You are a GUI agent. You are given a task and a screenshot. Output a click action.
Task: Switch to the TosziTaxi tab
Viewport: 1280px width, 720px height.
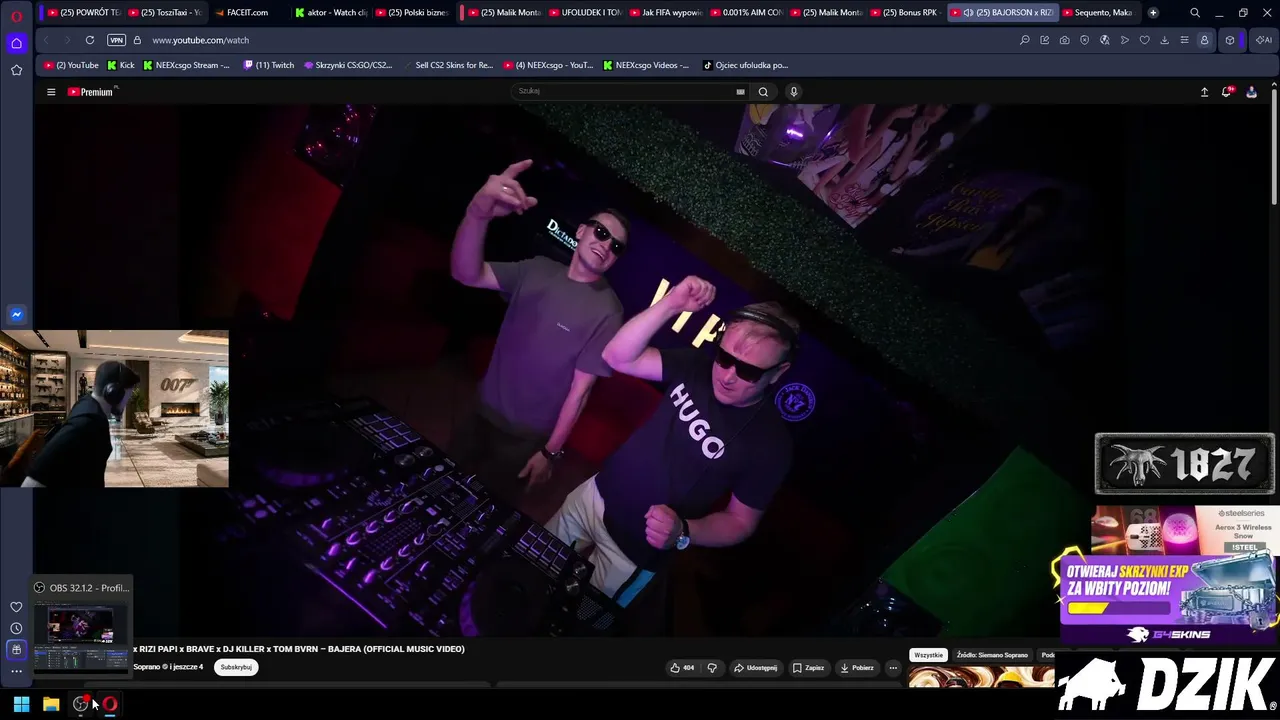pos(165,12)
